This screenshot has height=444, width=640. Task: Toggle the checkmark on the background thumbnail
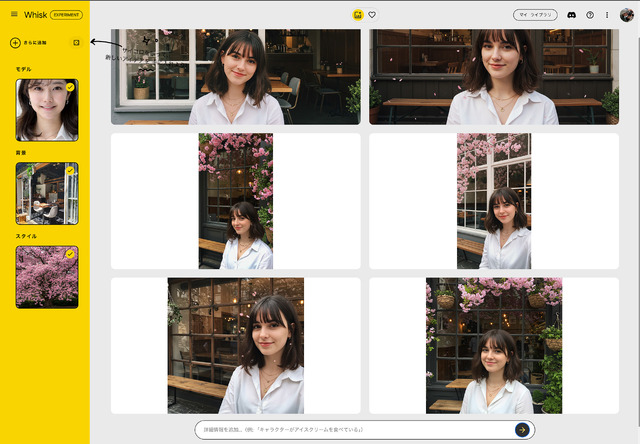click(70, 170)
